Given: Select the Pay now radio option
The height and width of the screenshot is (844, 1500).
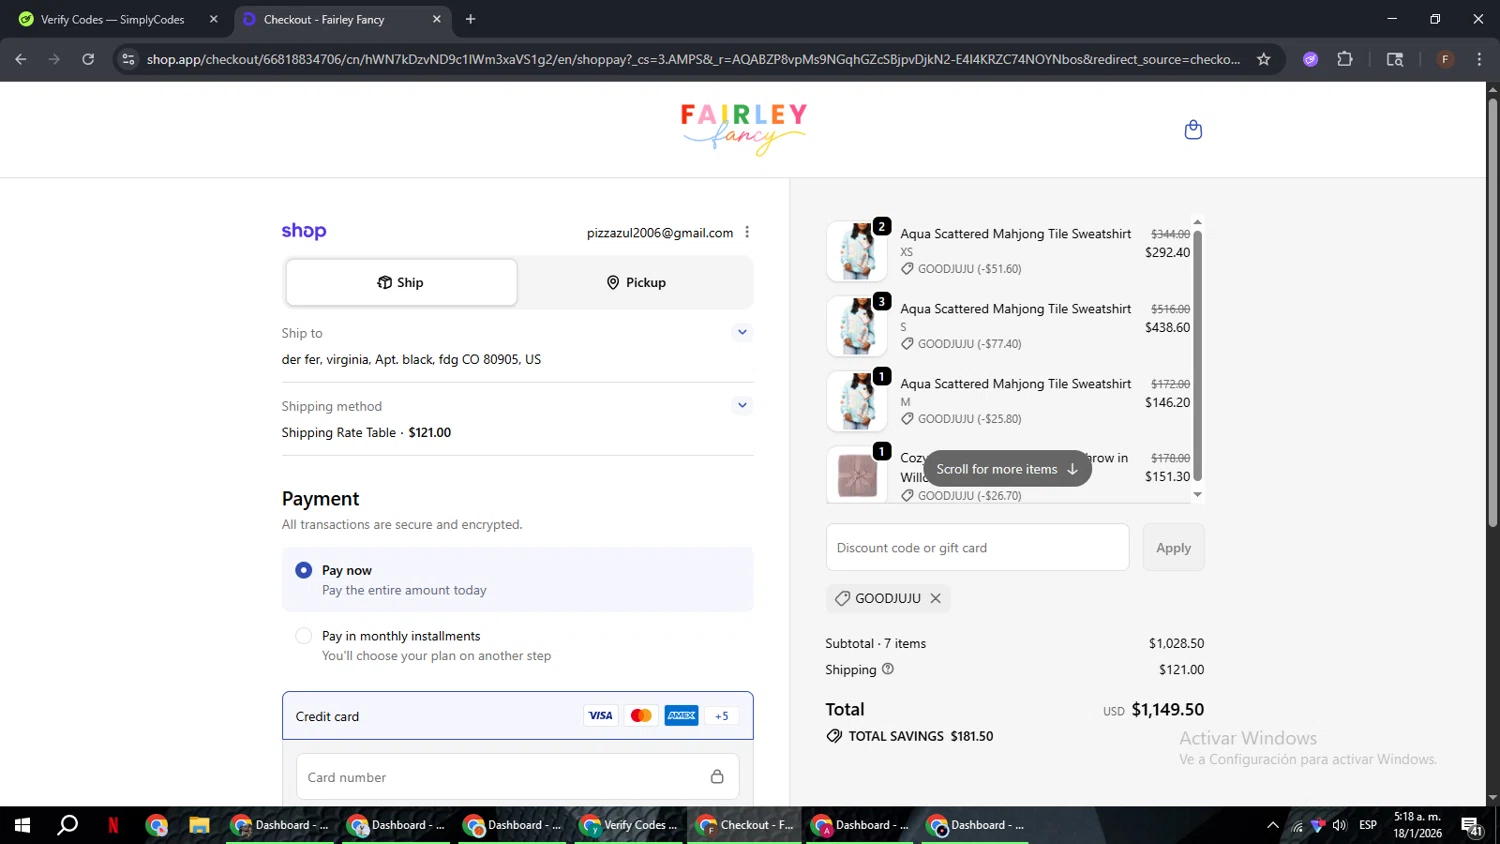Looking at the screenshot, I should [303, 570].
